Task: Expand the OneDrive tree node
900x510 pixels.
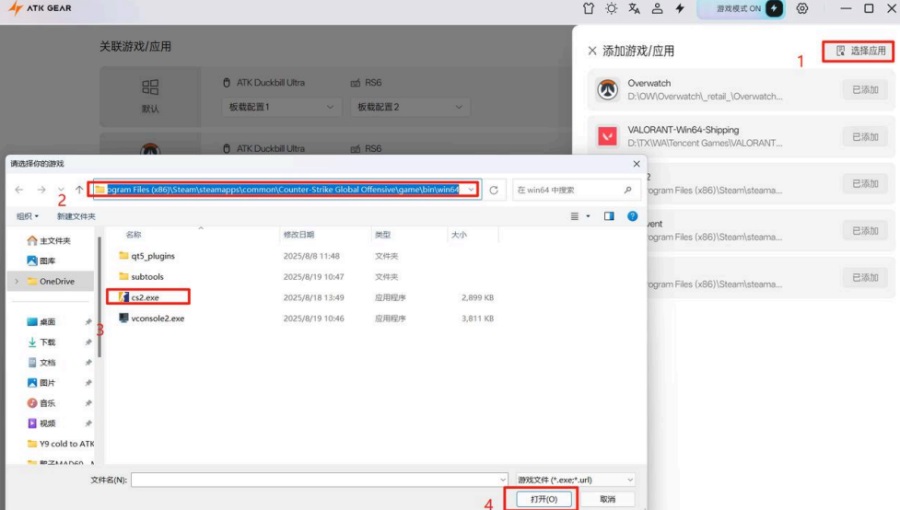Action: pyautogui.click(x=17, y=282)
